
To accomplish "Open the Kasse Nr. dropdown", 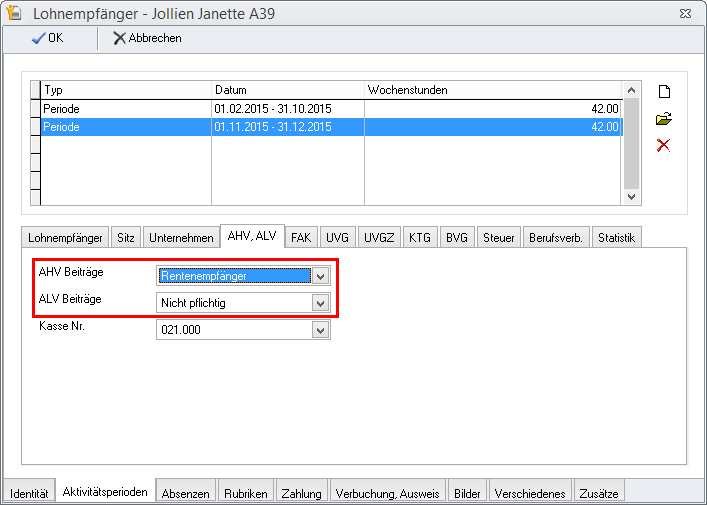I will (320, 329).
